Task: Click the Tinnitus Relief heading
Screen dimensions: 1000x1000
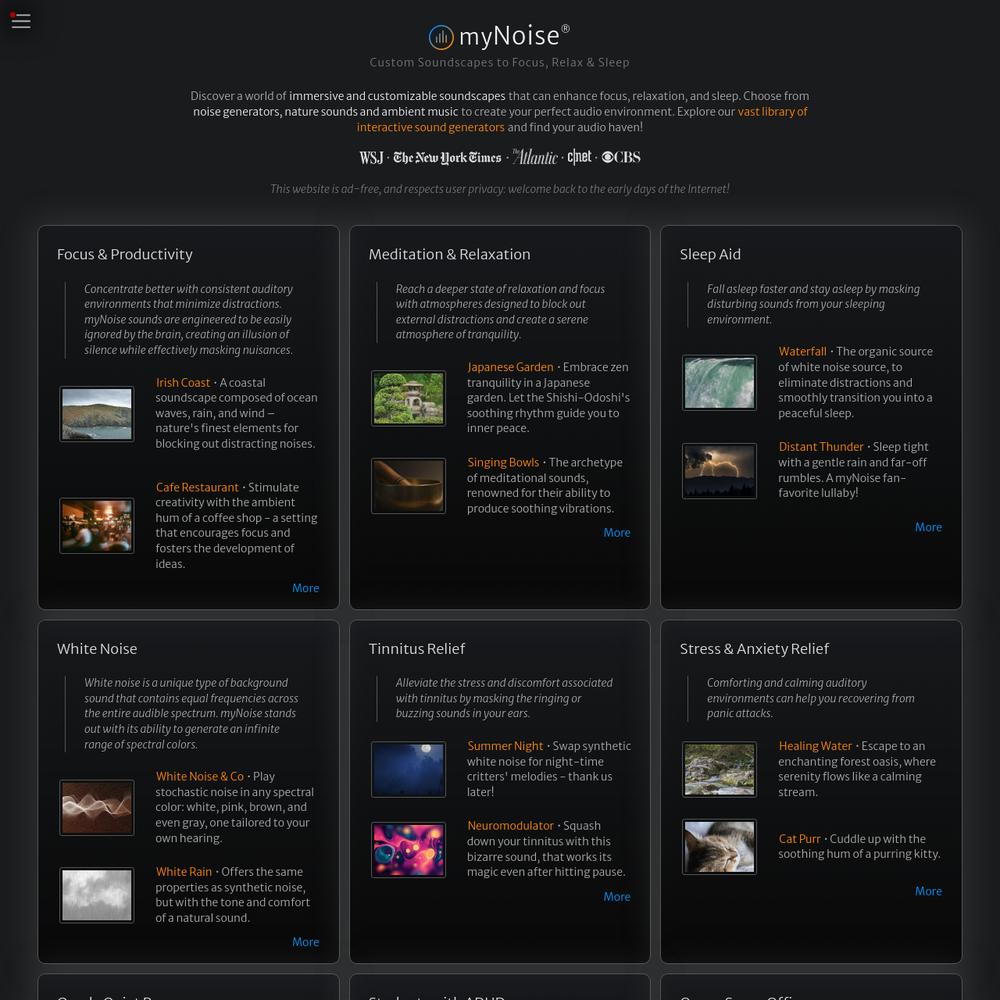Action: (416, 649)
